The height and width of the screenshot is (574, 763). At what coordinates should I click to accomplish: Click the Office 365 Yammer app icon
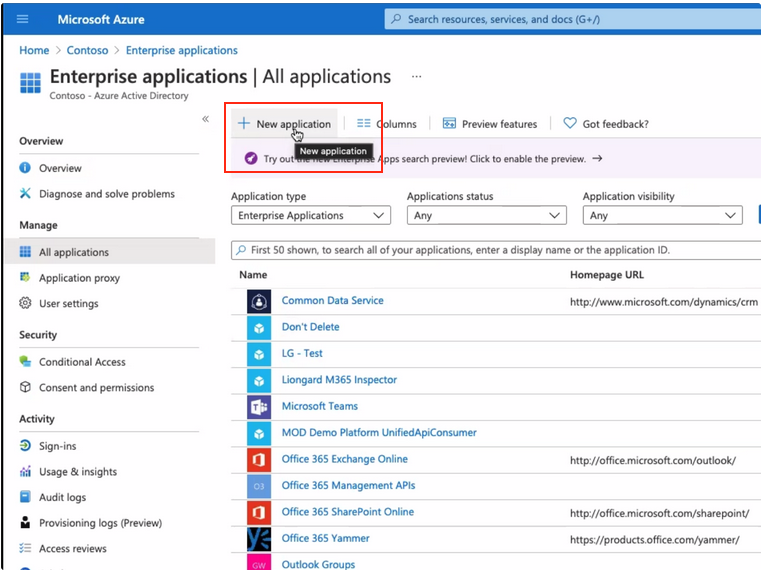[259, 539]
